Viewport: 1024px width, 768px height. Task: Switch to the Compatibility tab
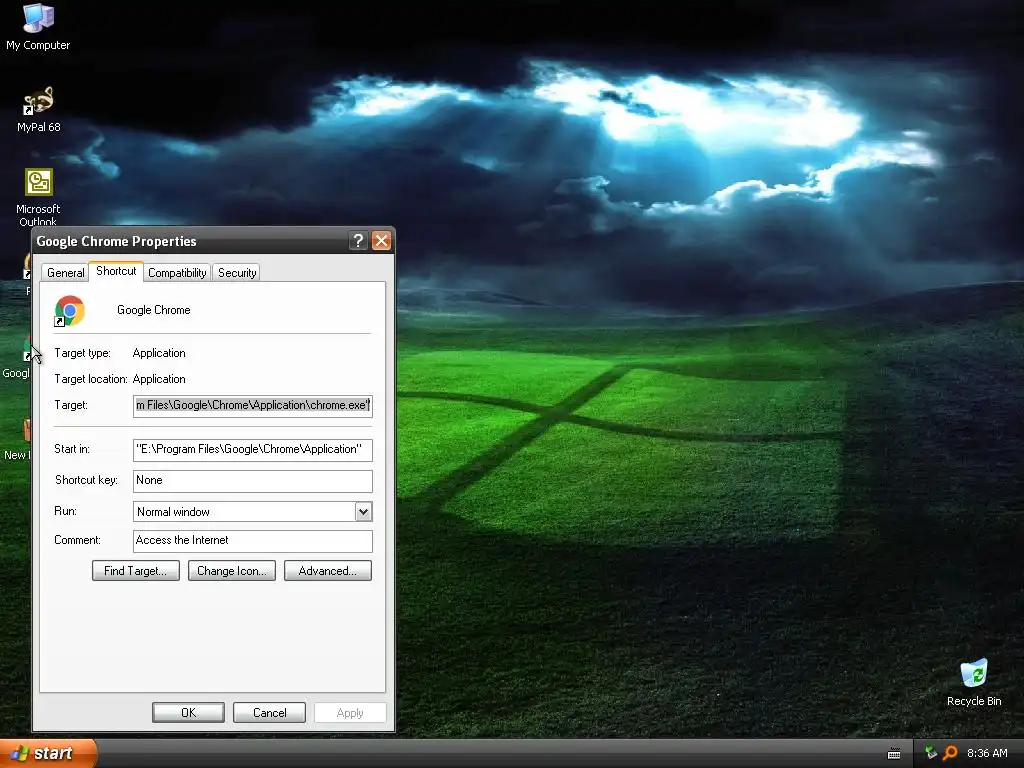pyautogui.click(x=177, y=272)
